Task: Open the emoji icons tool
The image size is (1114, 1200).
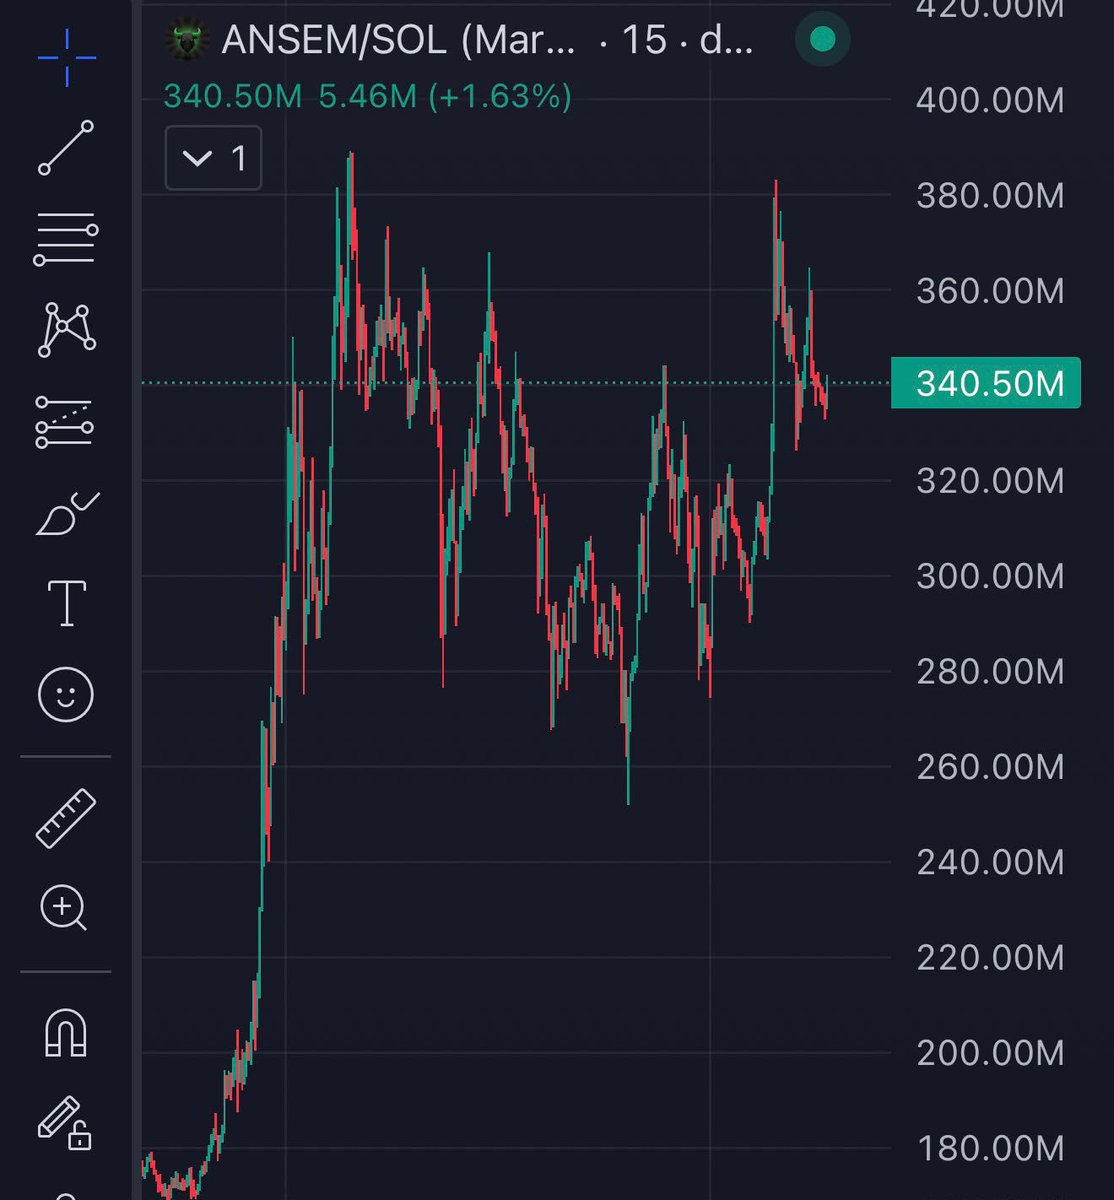Action: point(66,694)
